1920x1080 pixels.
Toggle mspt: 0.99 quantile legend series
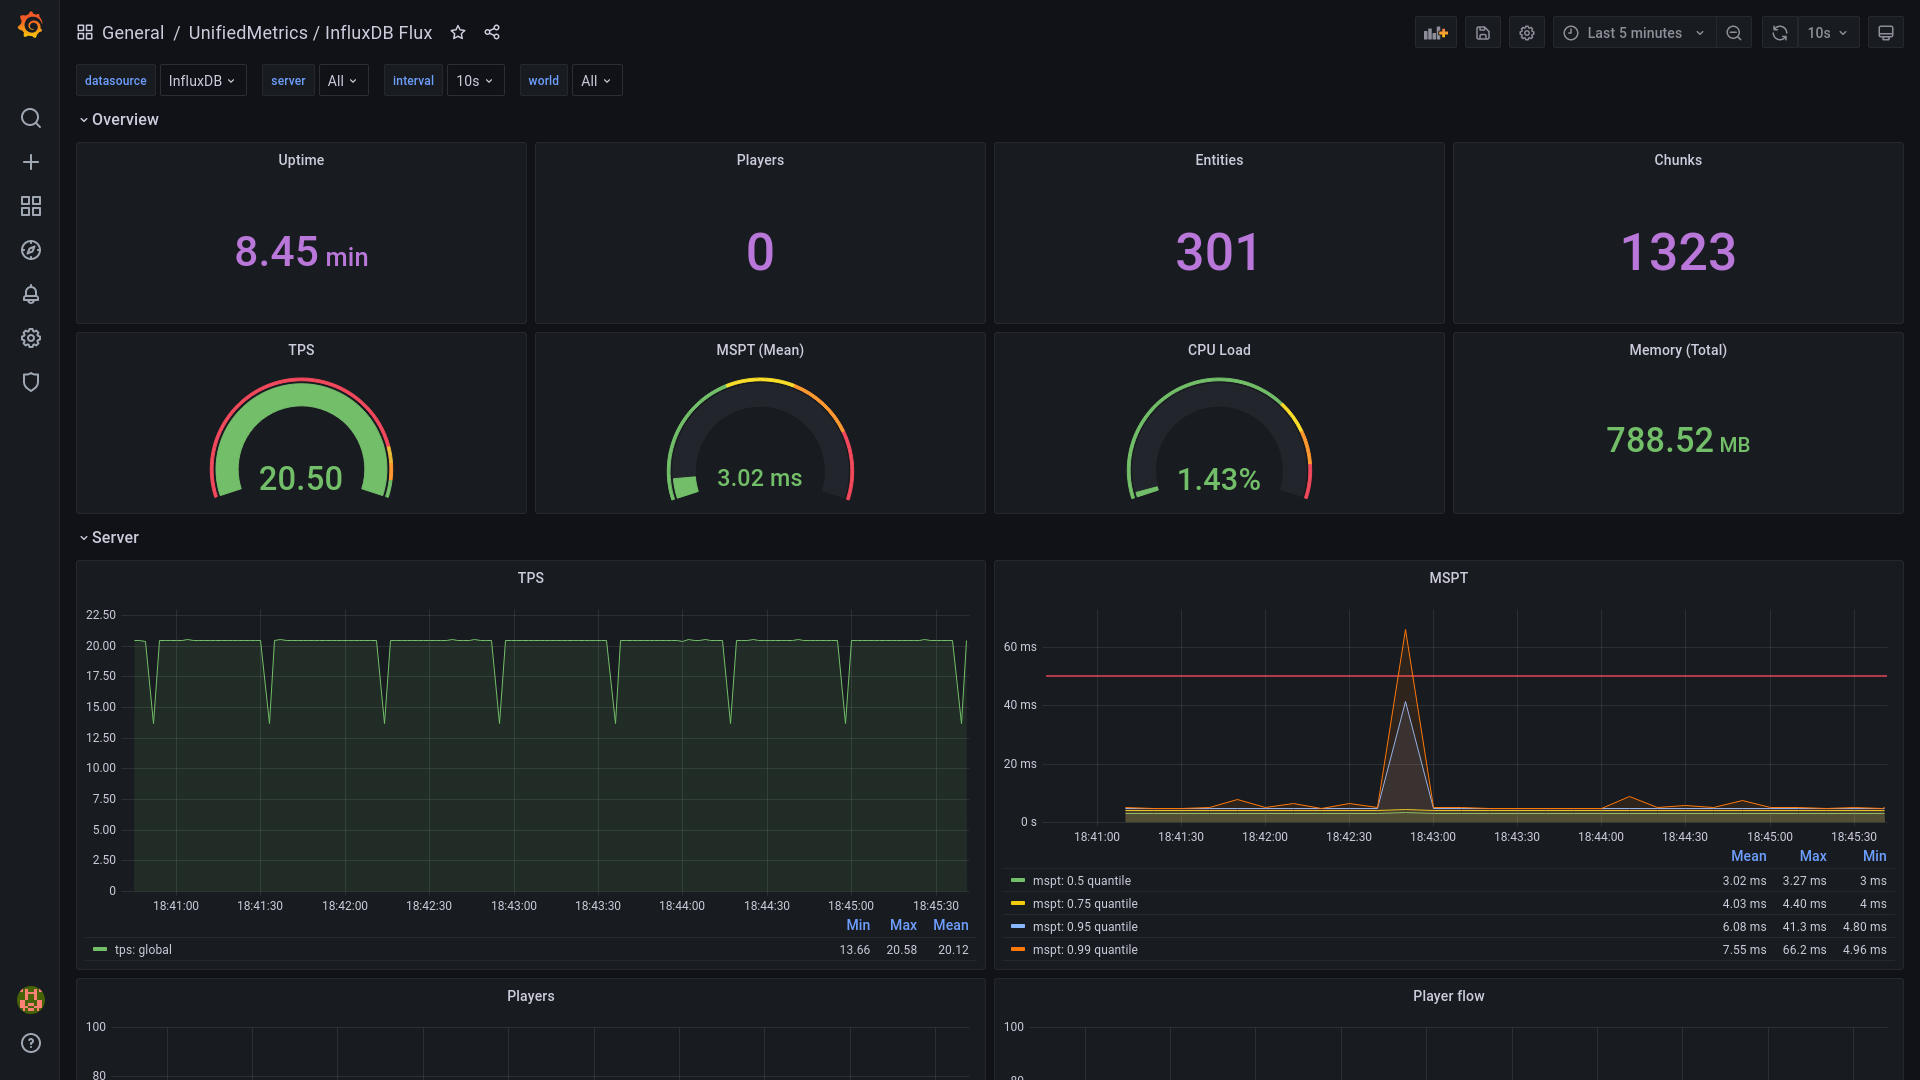tap(1085, 950)
